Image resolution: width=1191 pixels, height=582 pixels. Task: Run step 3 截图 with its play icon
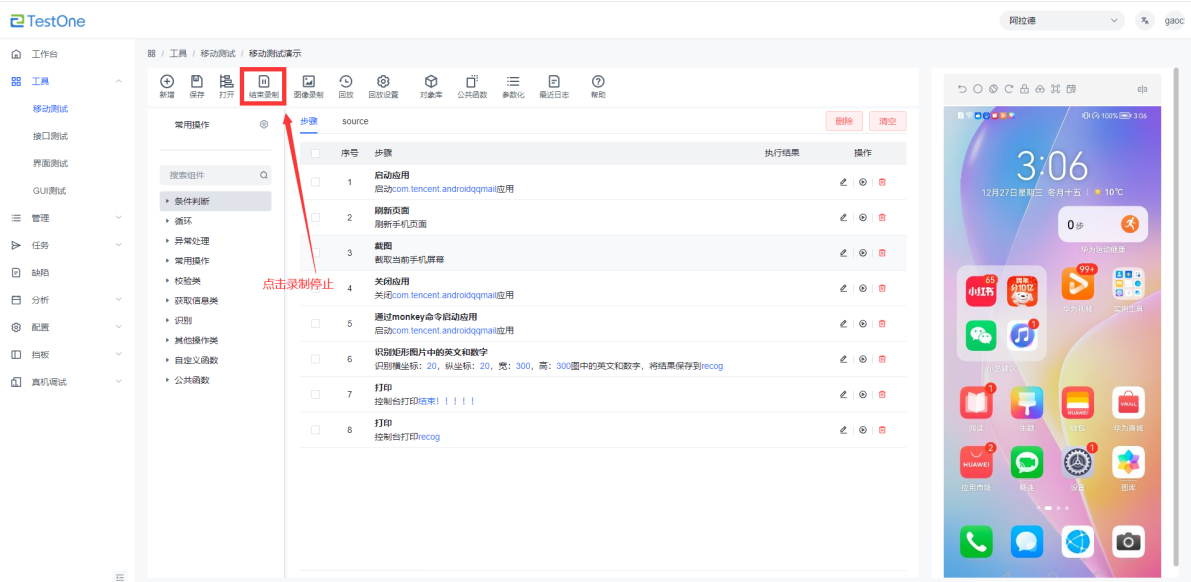coord(862,253)
